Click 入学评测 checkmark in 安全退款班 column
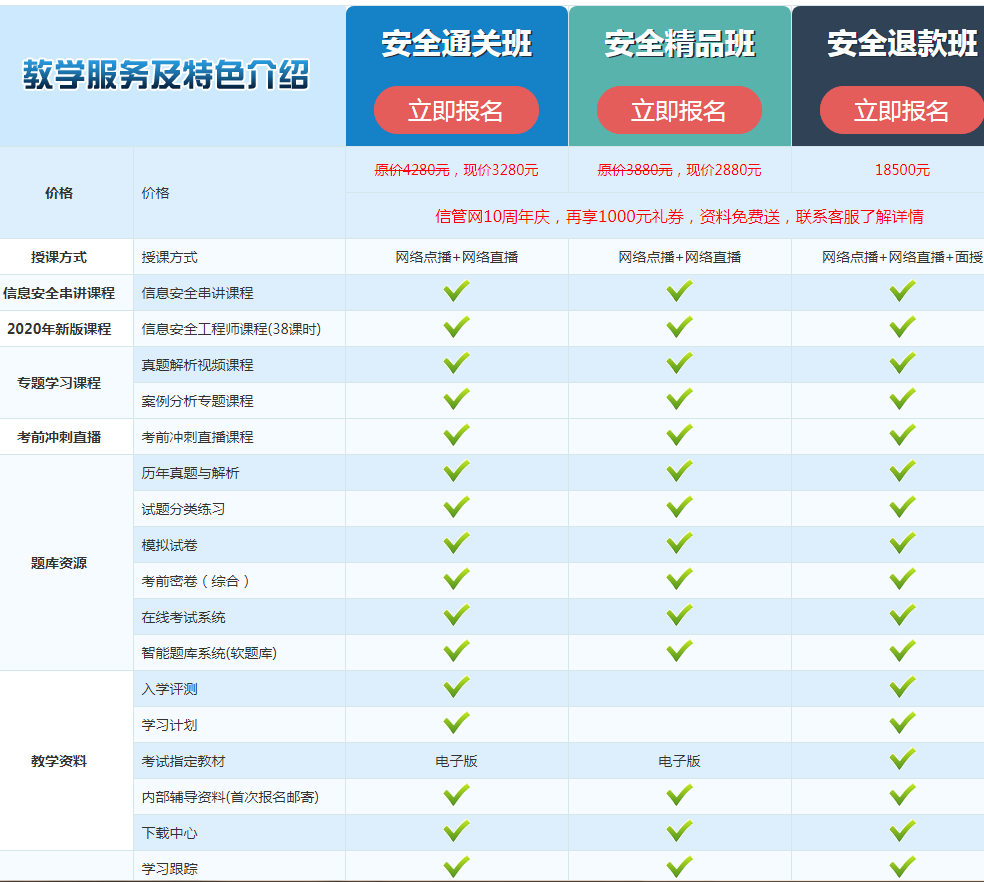 click(902, 688)
